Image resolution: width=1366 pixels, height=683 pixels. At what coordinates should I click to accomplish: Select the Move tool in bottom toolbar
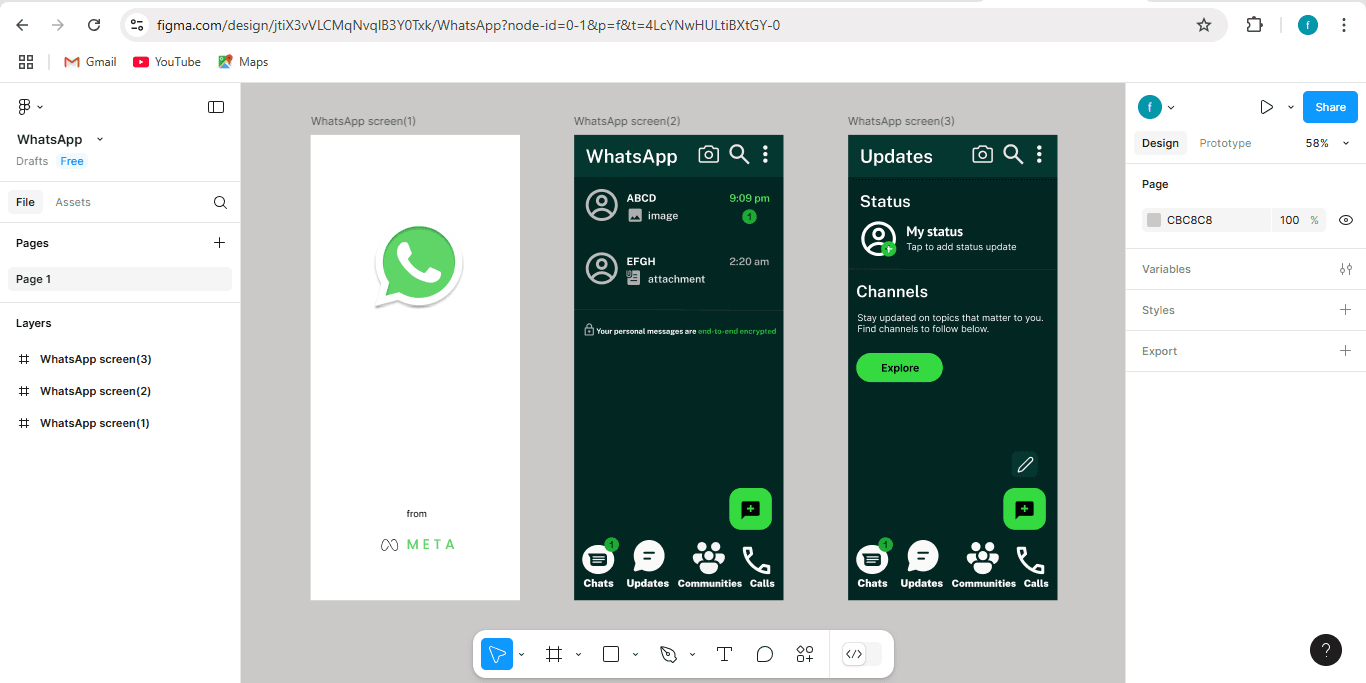click(x=496, y=654)
